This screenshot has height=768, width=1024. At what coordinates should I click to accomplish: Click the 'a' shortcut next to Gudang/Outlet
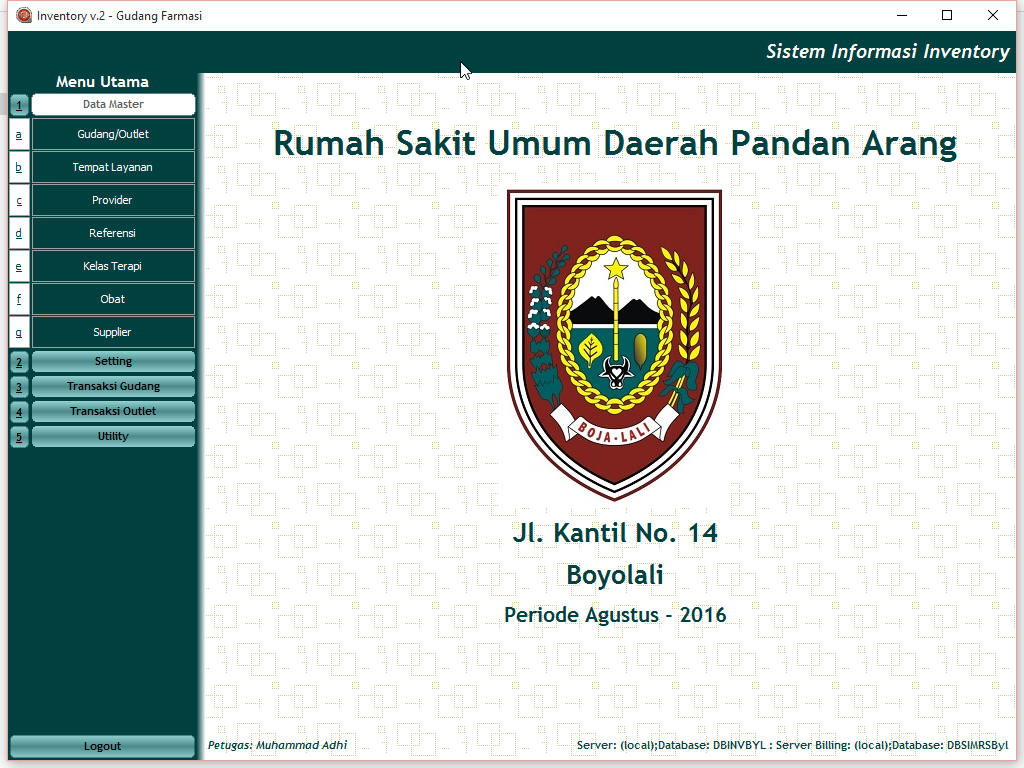coord(19,134)
